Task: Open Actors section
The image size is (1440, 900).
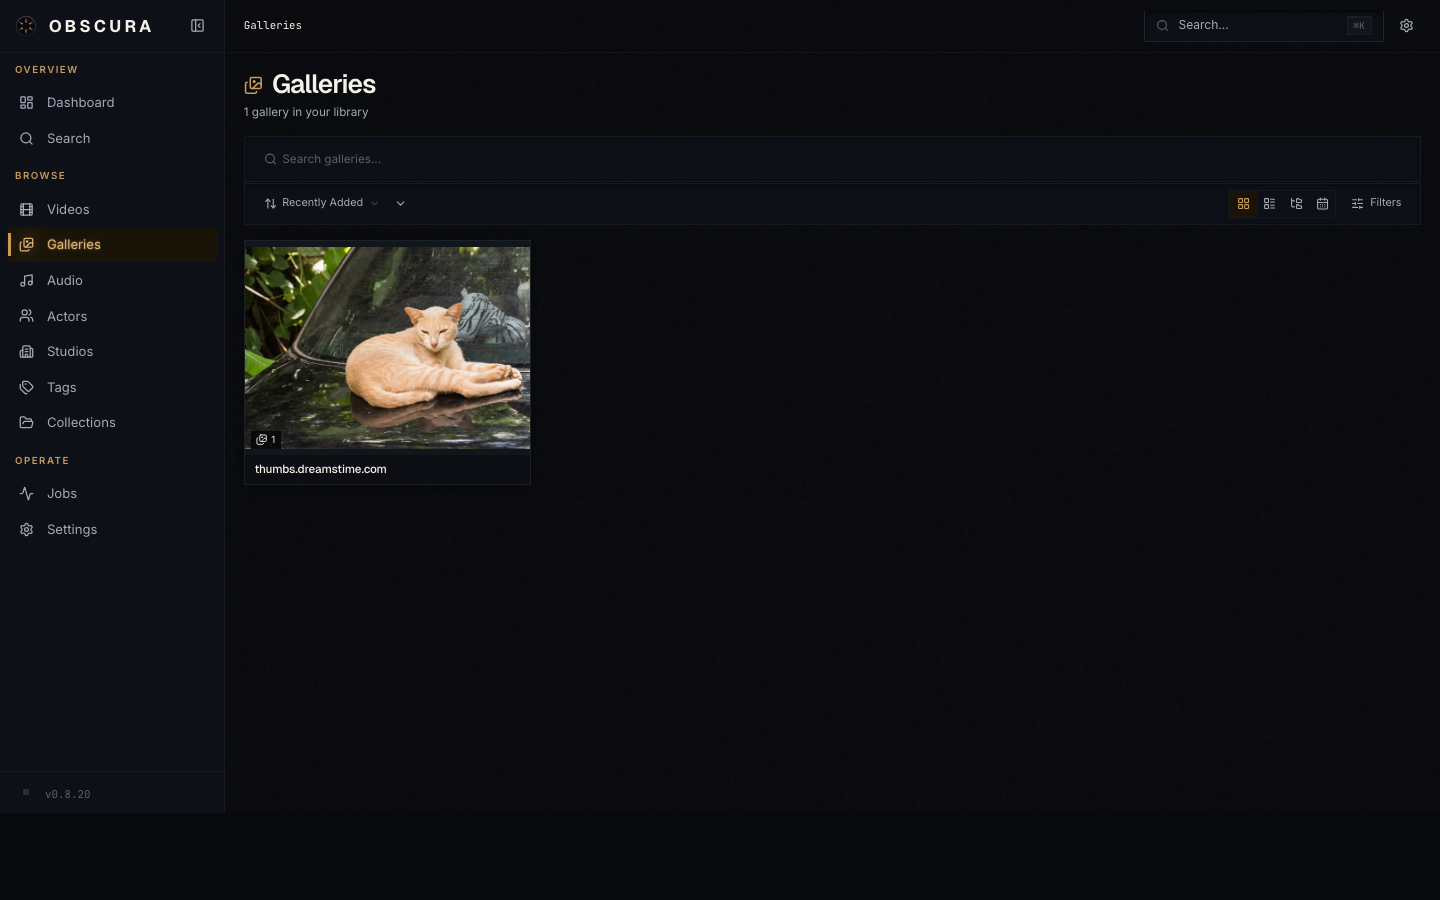Action: [x=112, y=317]
